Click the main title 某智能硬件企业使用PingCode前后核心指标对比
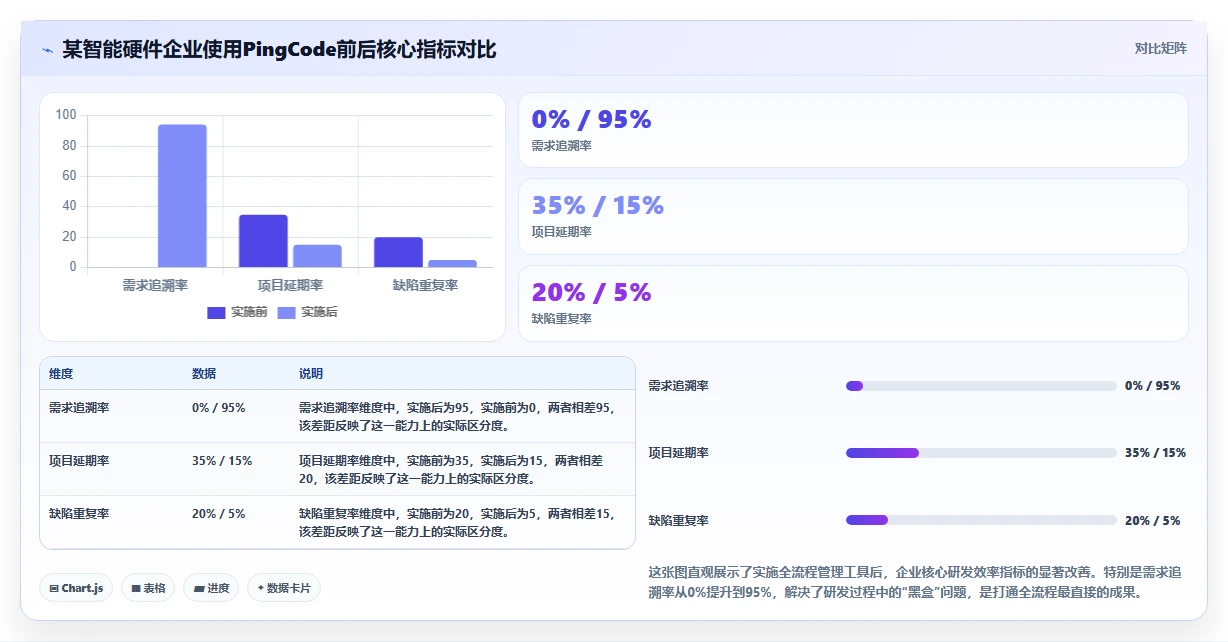Image resolution: width=1228 pixels, height=642 pixels. [x=279, y=50]
